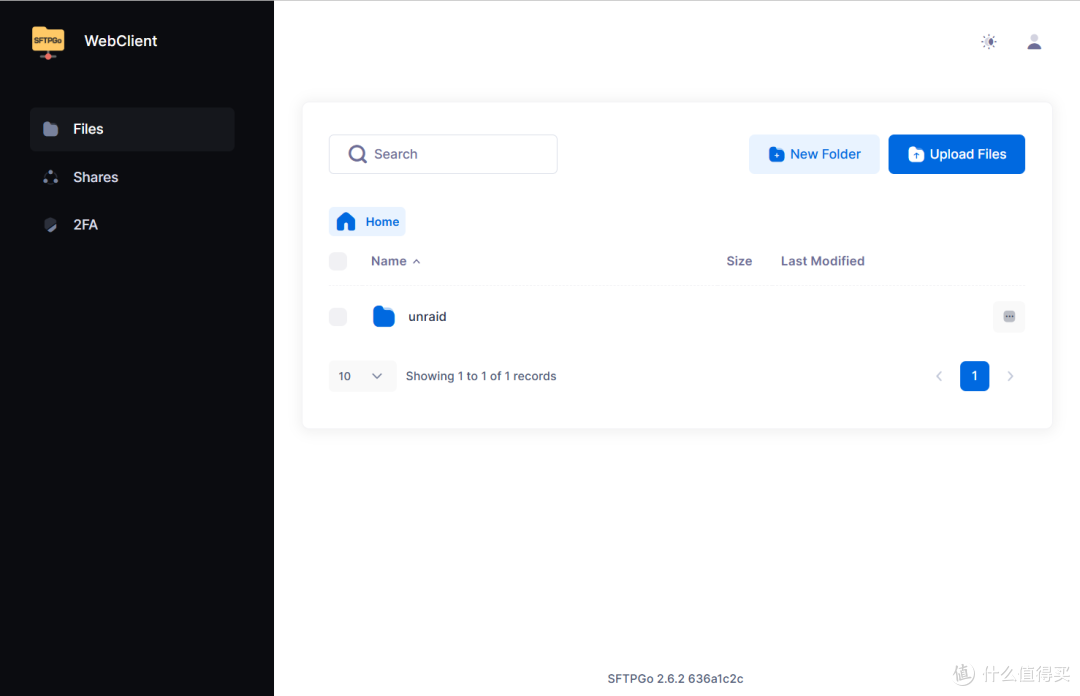Click the 'Showing 1 to 1 of 1 records' text

click(481, 376)
